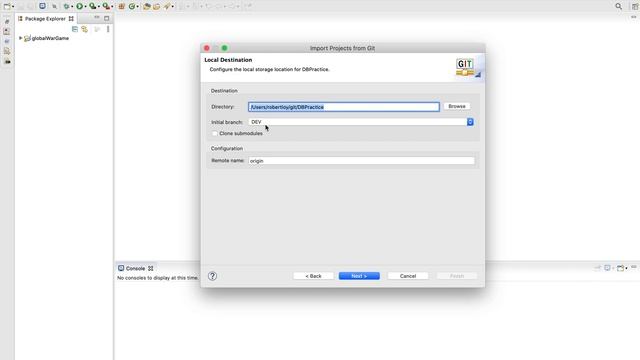This screenshot has height=360, width=640.
Task: Click the Open Perspective icon at top right
Action: coord(635,6)
